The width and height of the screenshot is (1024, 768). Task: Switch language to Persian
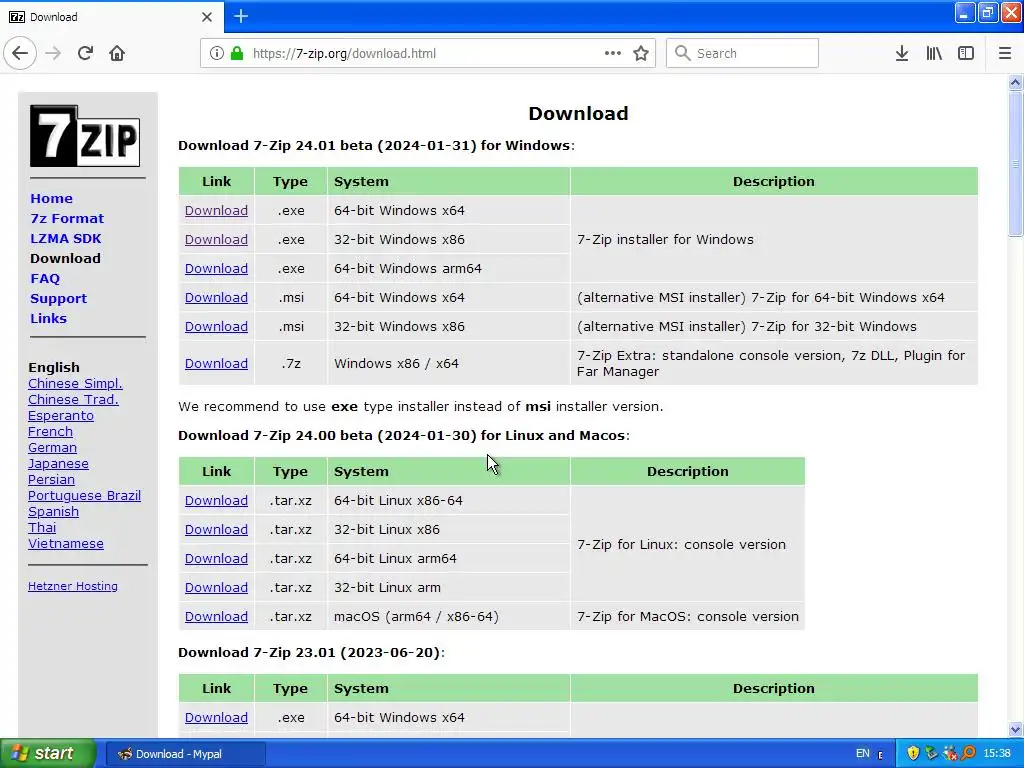pos(51,479)
